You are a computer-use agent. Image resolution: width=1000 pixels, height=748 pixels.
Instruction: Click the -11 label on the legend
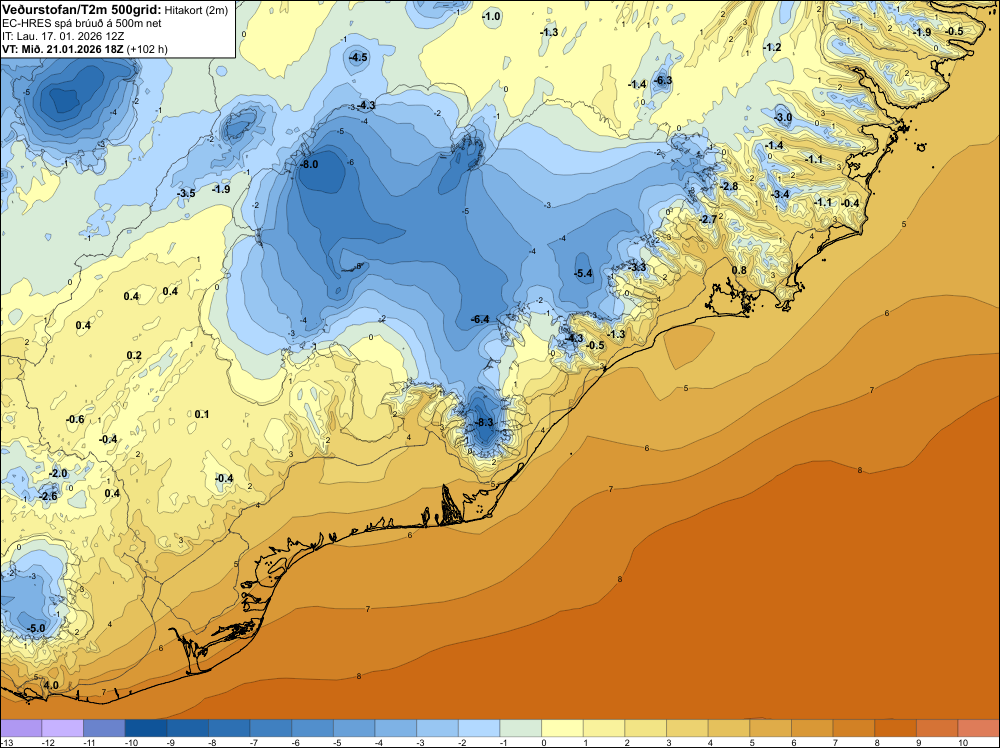[x=89, y=742]
